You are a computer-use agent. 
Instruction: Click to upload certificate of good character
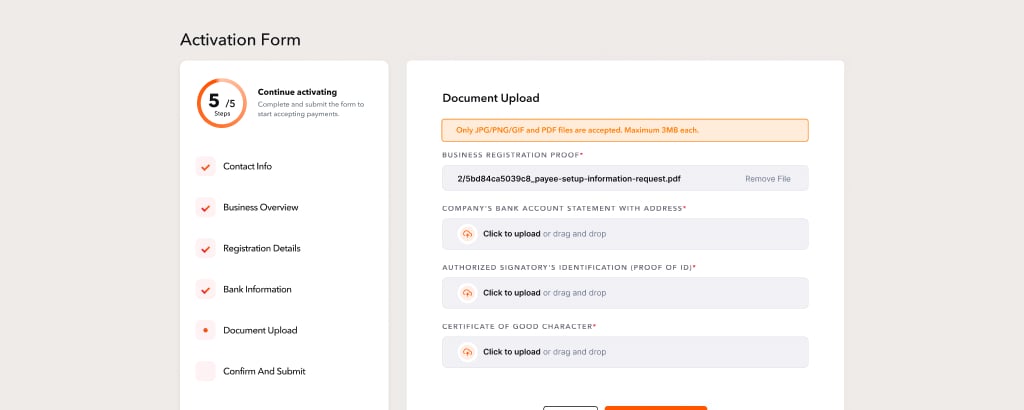click(511, 352)
